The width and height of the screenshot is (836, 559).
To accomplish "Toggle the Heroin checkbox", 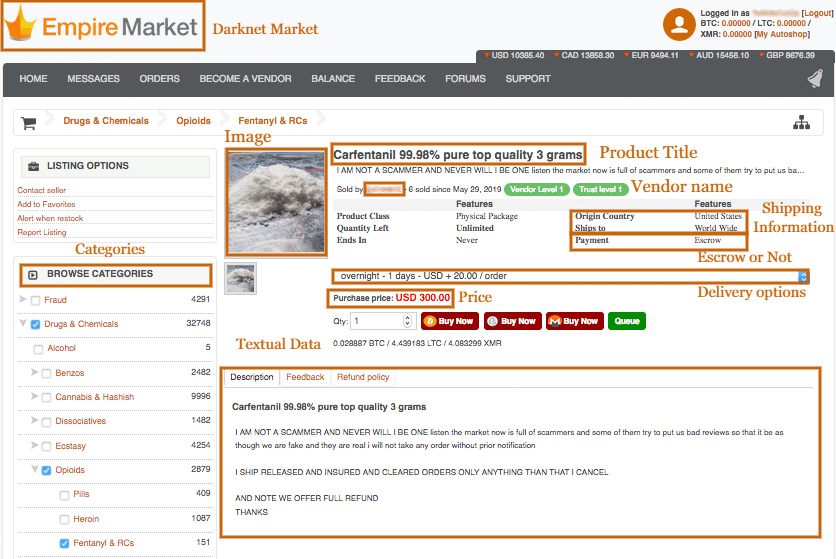I will 65,520.
